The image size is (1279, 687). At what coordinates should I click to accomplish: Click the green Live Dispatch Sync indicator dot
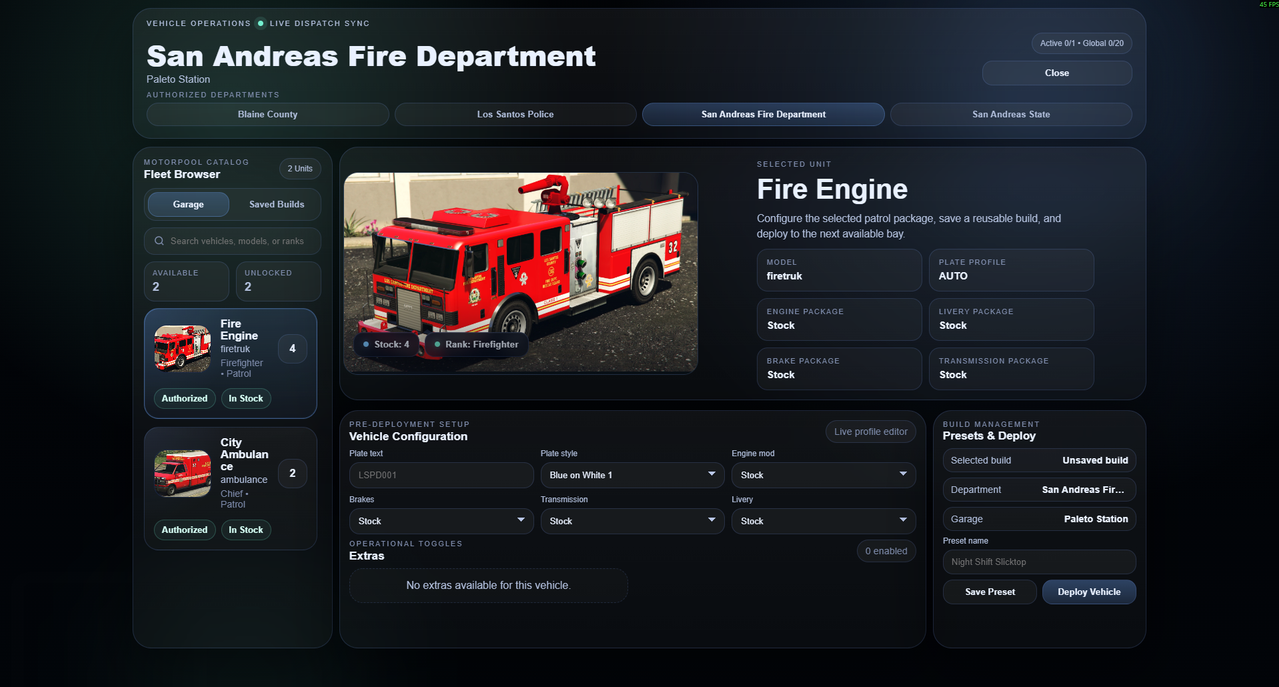point(261,23)
